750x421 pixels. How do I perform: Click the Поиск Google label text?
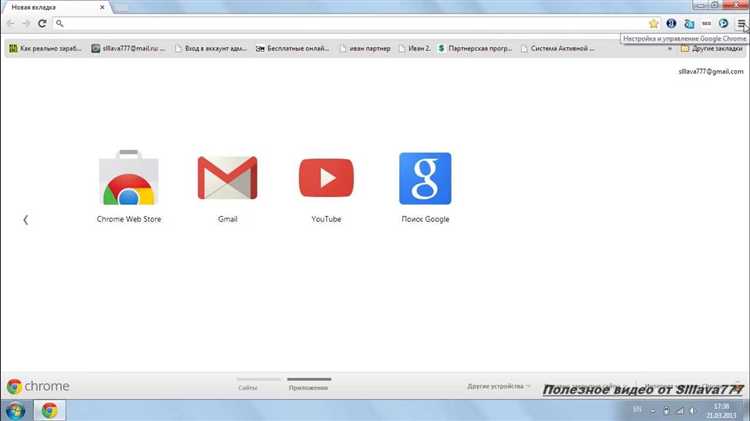coord(425,219)
